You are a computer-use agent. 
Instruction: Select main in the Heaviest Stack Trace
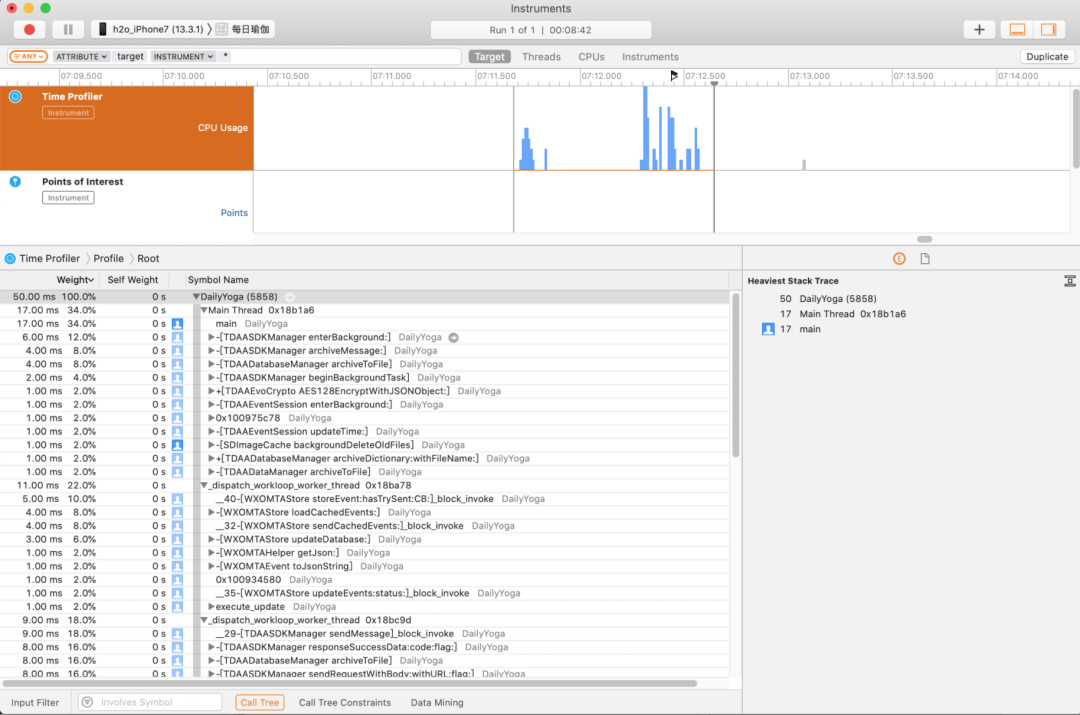coord(810,329)
